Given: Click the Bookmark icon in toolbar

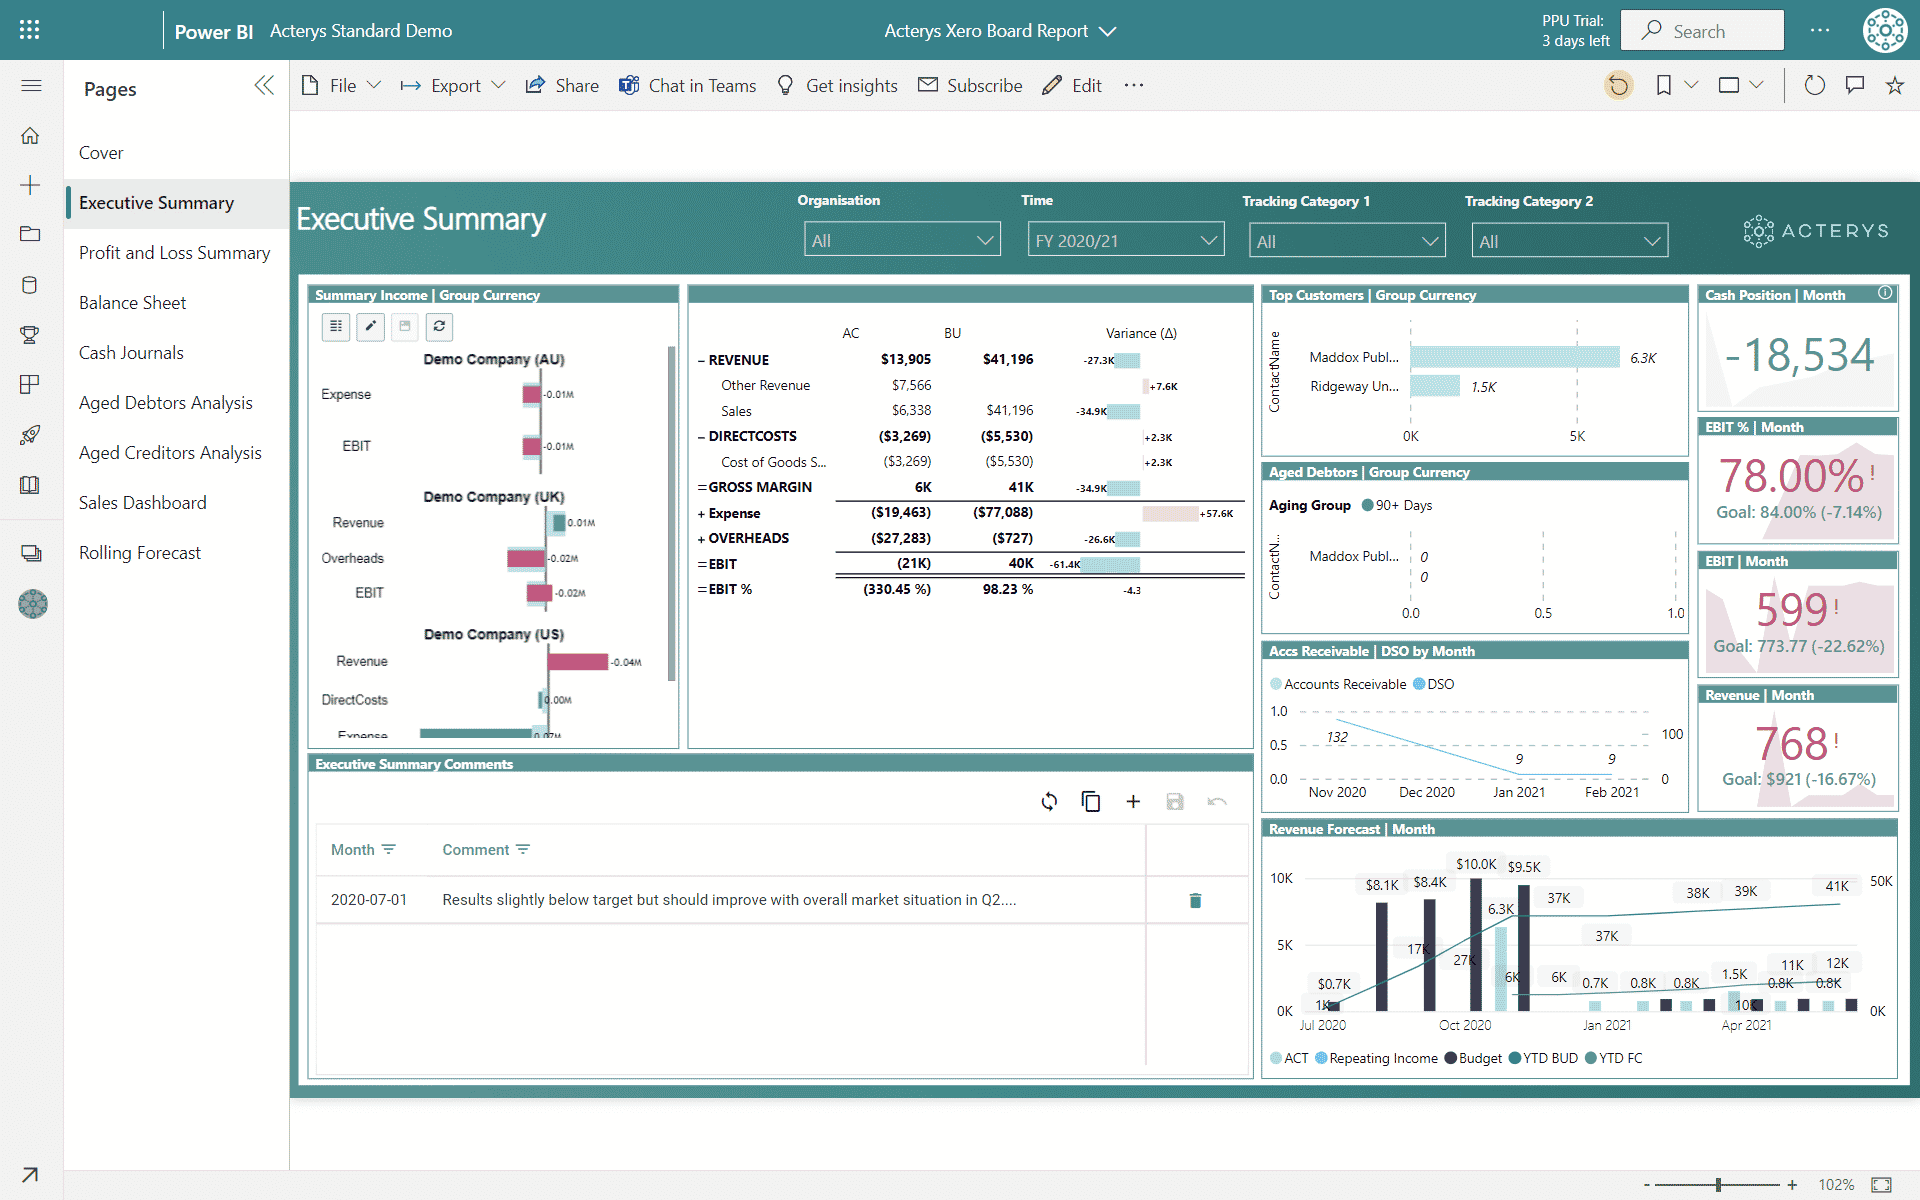Looking at the screenshot, I should [x=1664, y=86].
